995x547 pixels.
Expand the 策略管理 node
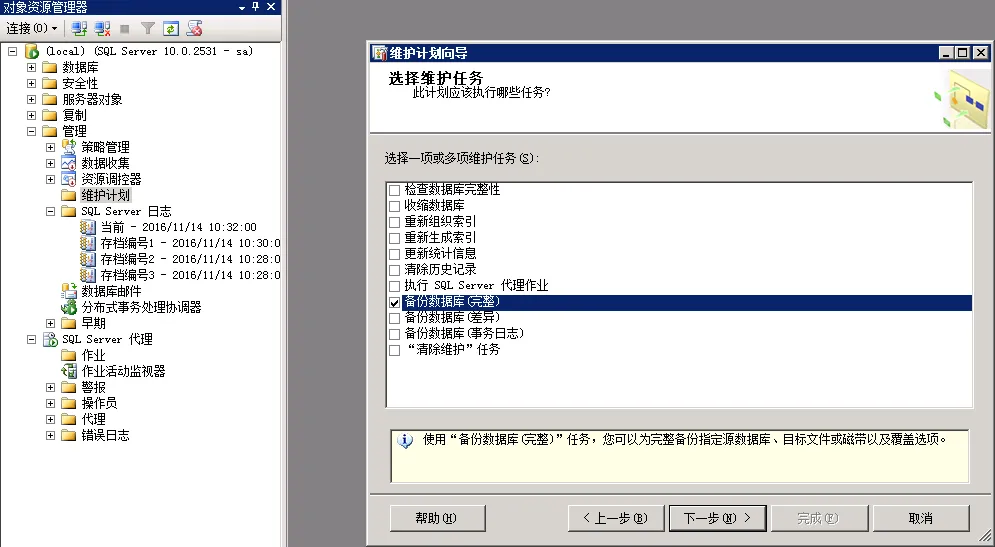point(51,147)
